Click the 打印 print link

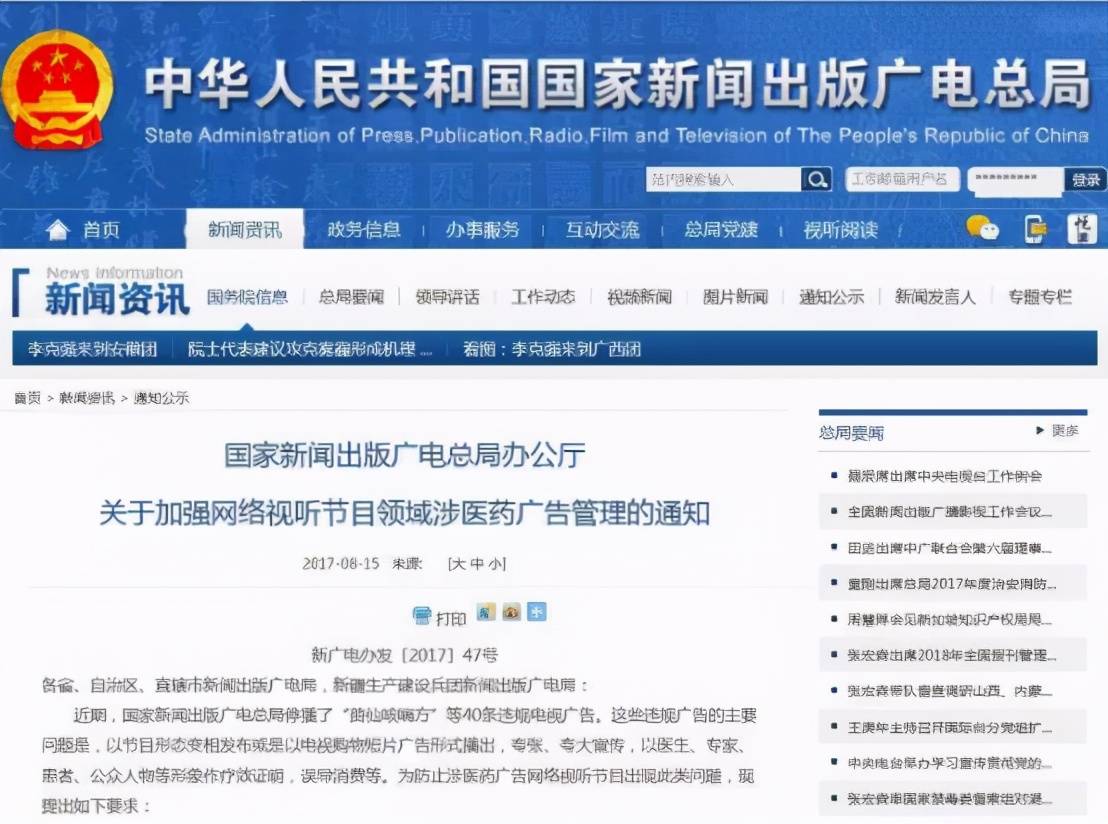pos(451,619)
